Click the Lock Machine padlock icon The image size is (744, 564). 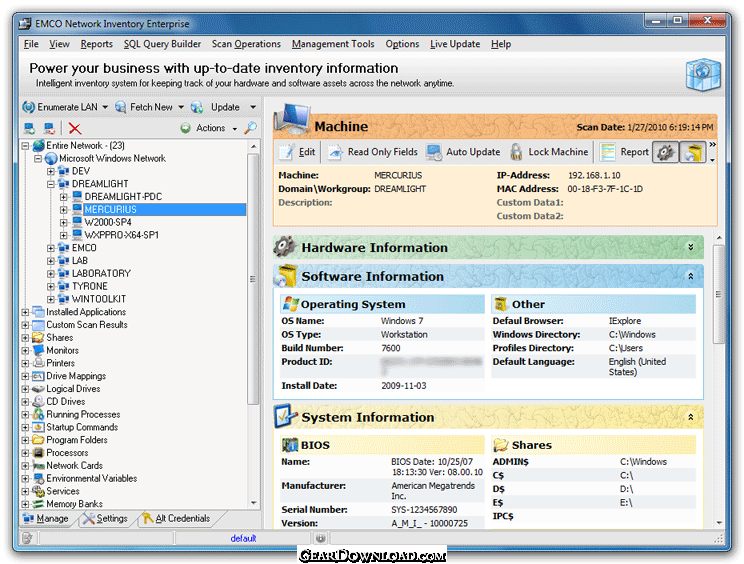[516, 152]
